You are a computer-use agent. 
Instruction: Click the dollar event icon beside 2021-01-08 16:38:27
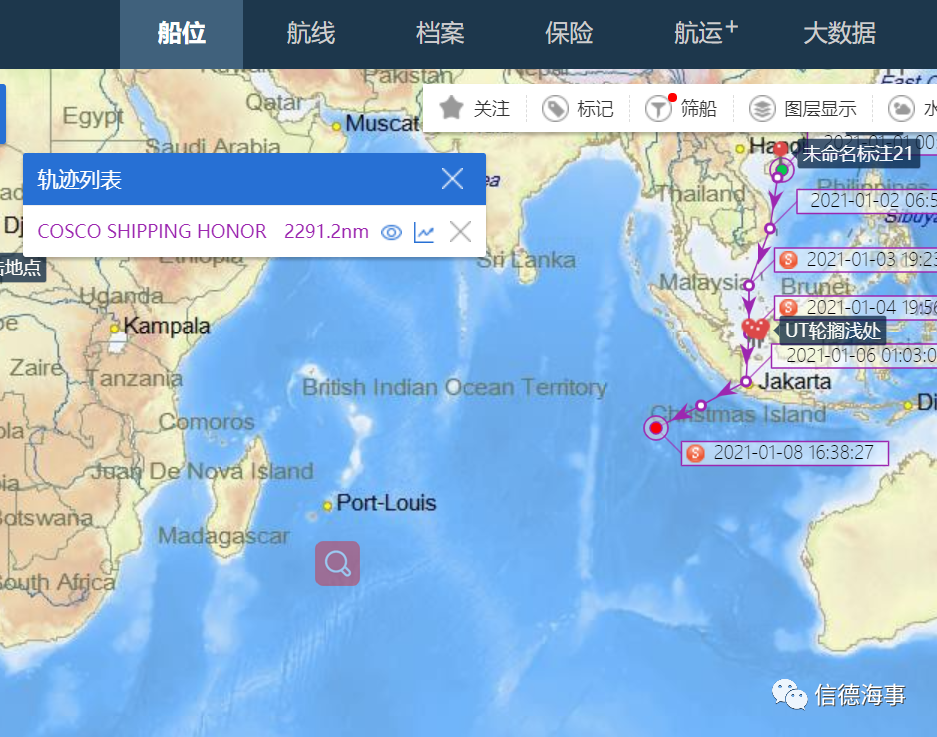tap(694, 453)
